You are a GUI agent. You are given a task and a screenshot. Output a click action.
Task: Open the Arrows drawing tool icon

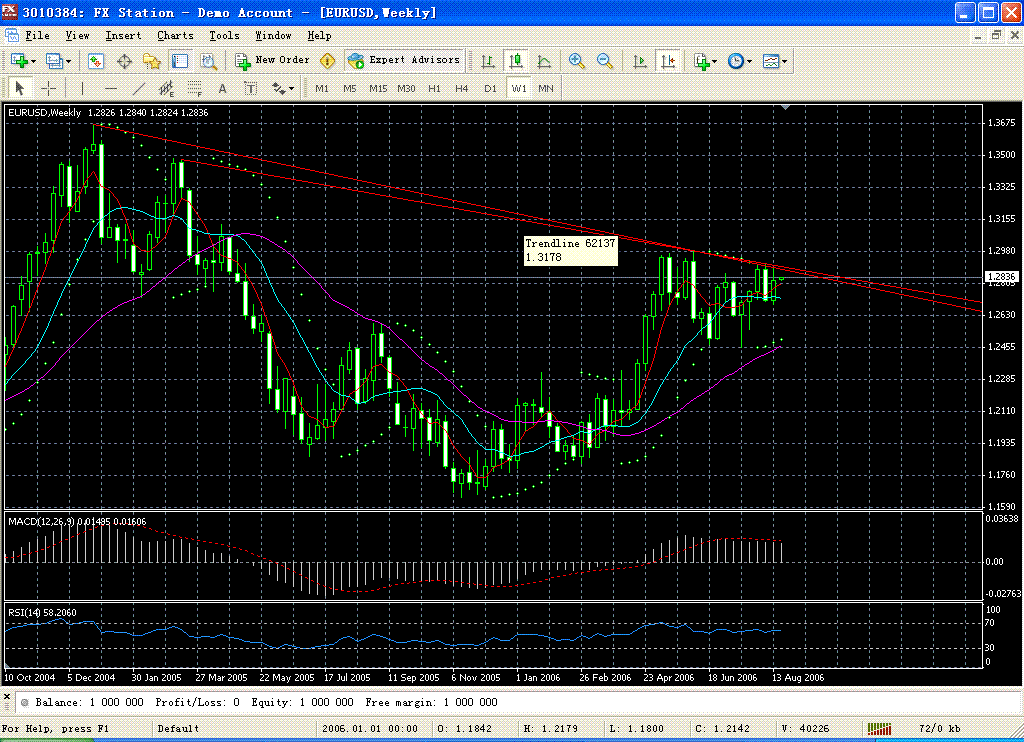pos(279,88)
